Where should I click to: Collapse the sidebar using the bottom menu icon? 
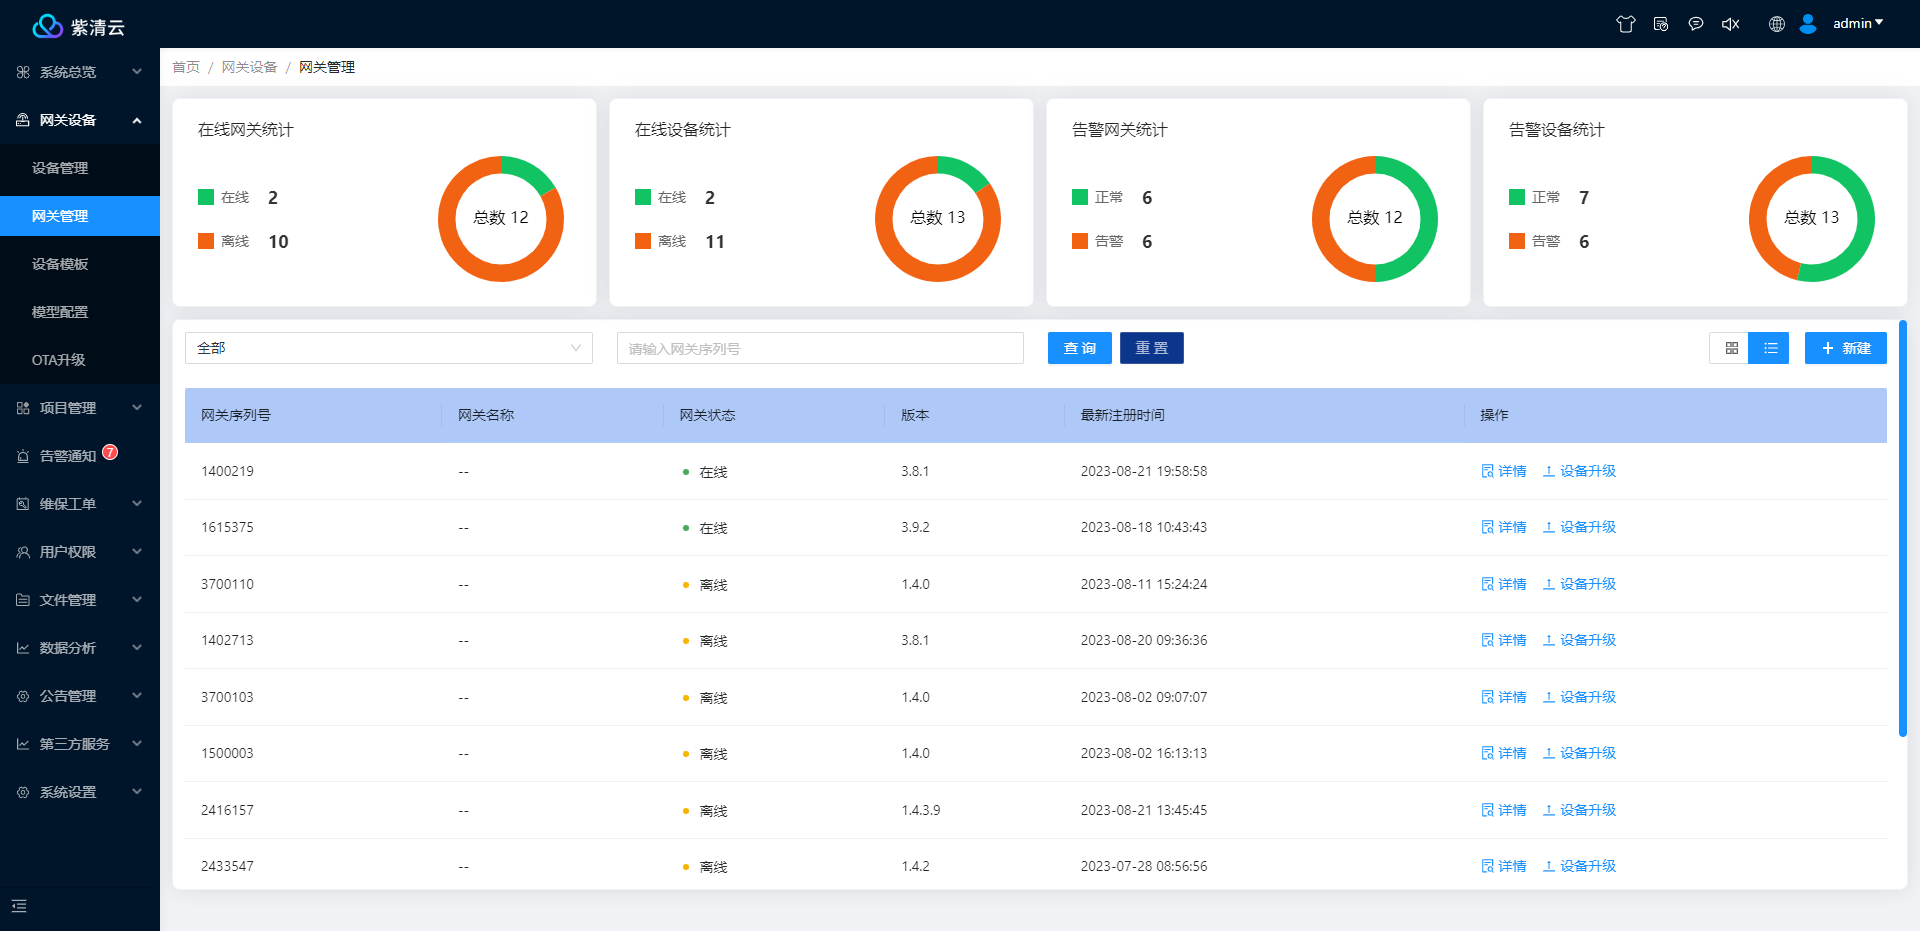click(x=19, y=906)
